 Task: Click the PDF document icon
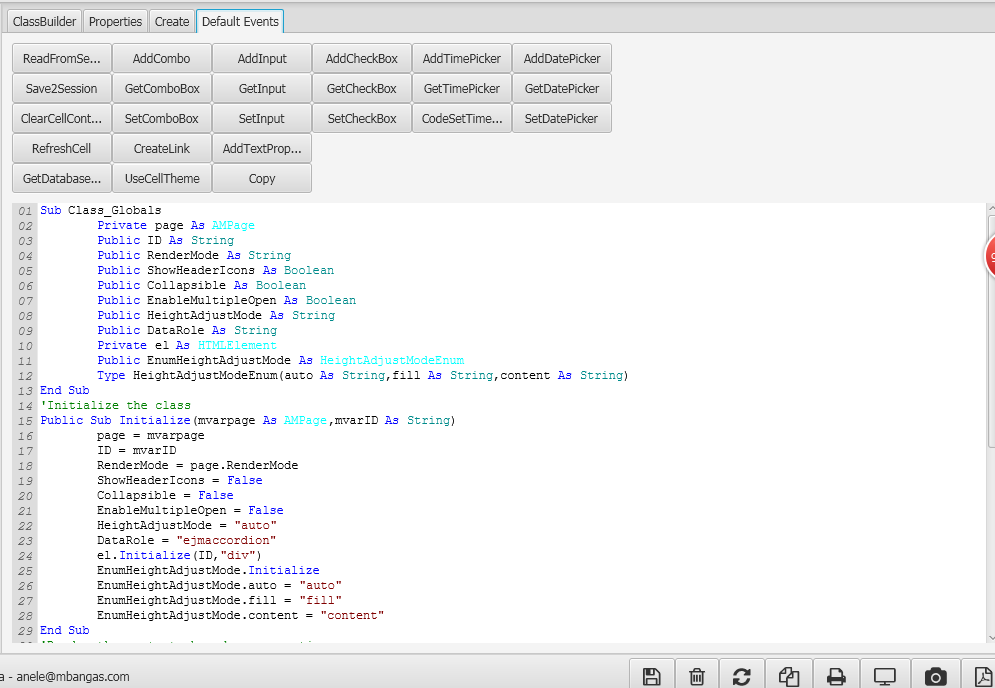(x=981, y=676)
